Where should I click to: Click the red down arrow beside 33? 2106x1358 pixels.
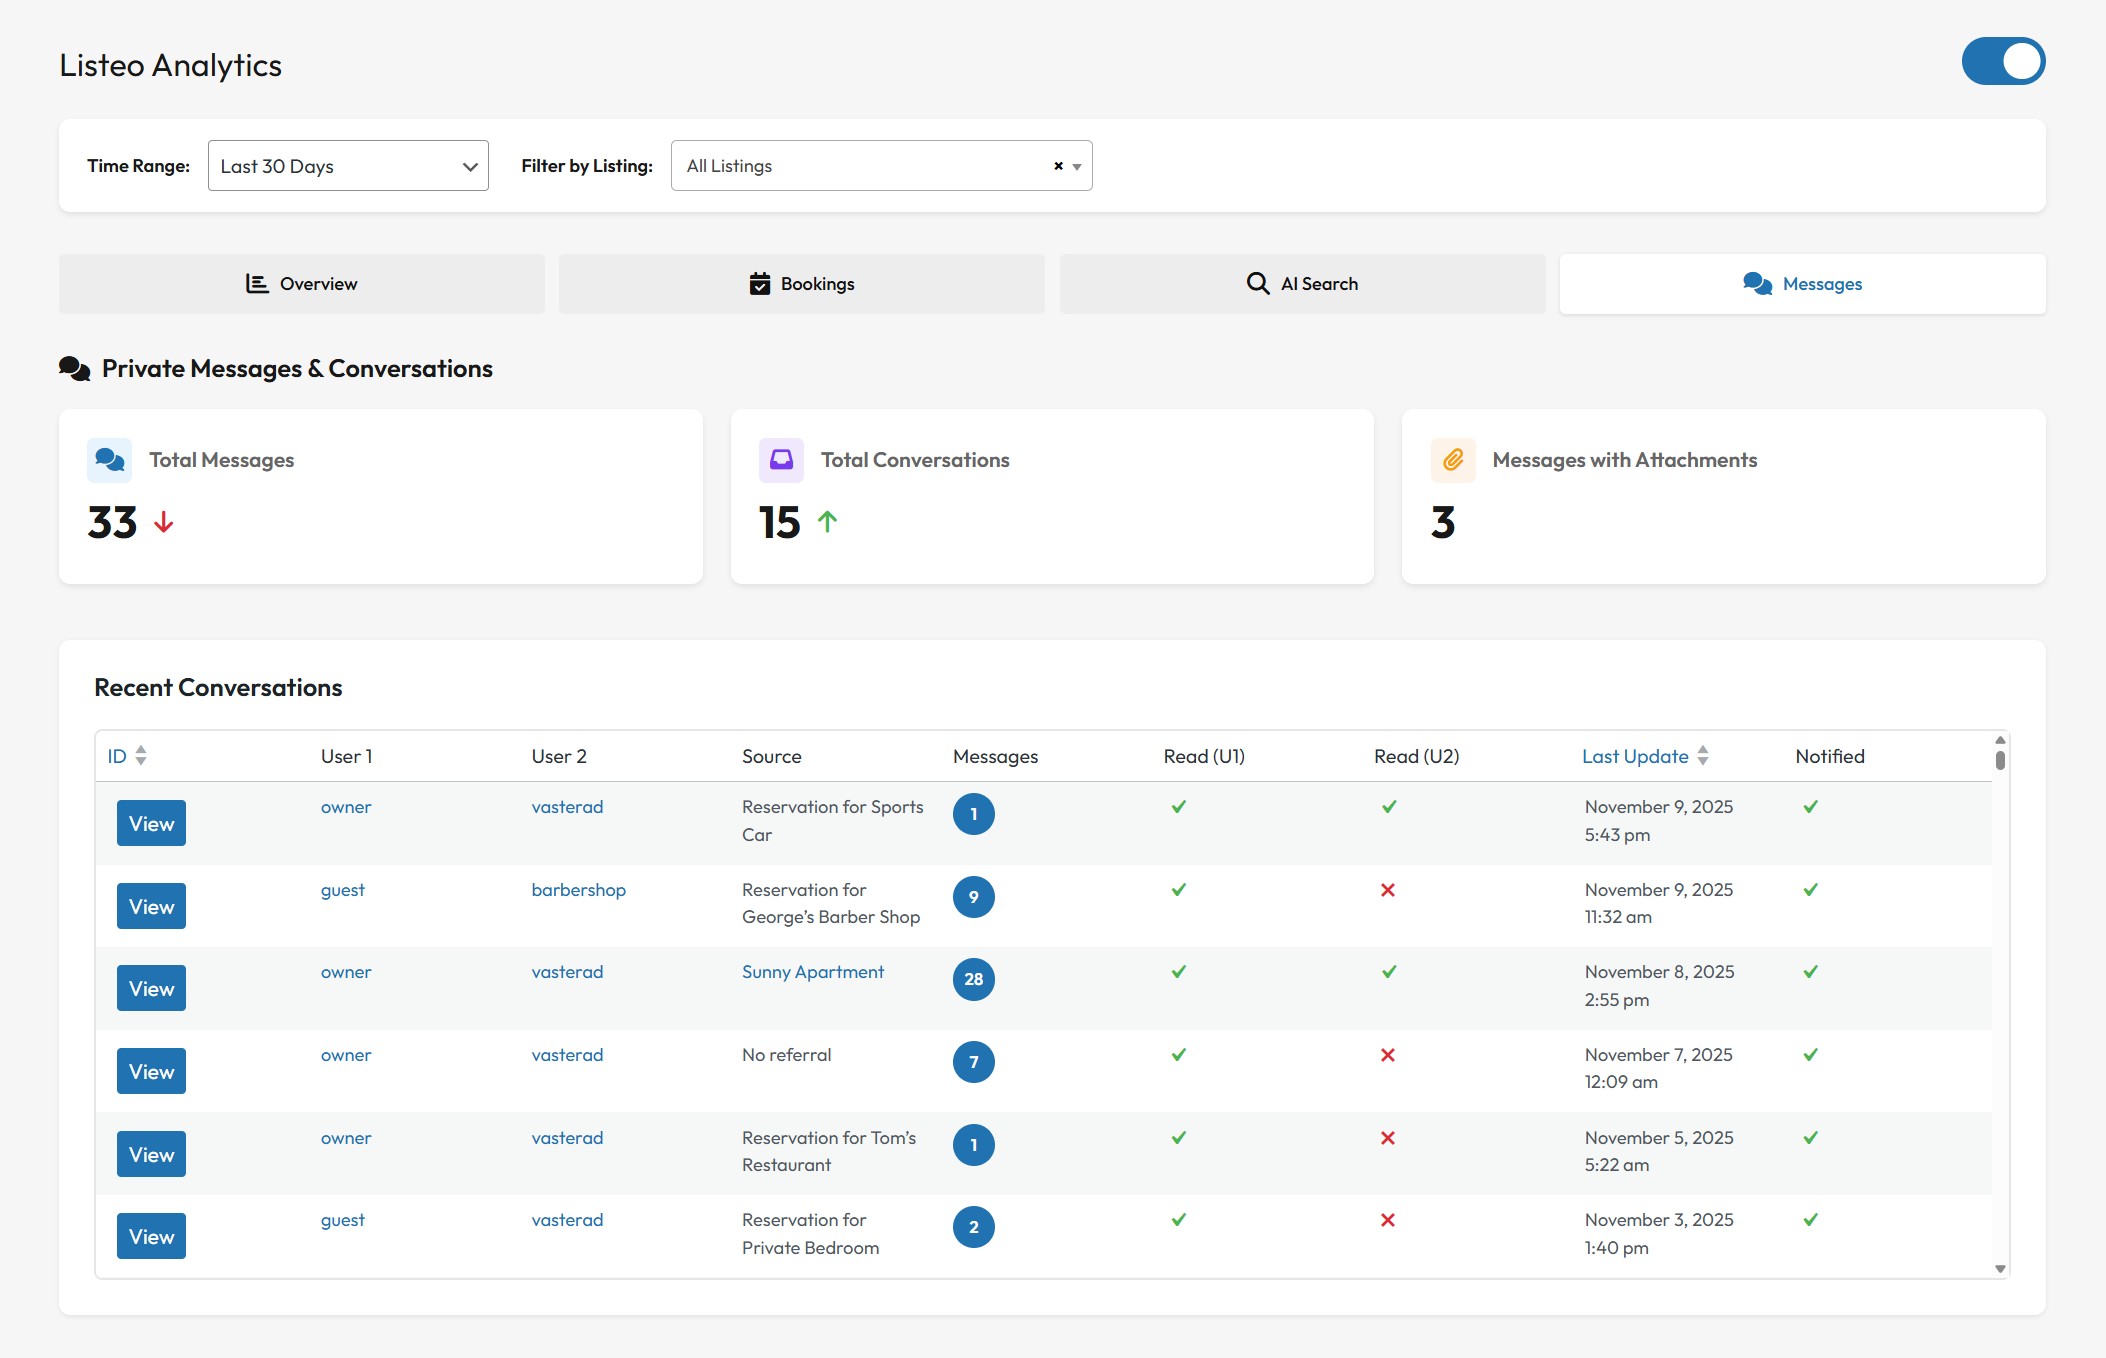pos(164,522)
